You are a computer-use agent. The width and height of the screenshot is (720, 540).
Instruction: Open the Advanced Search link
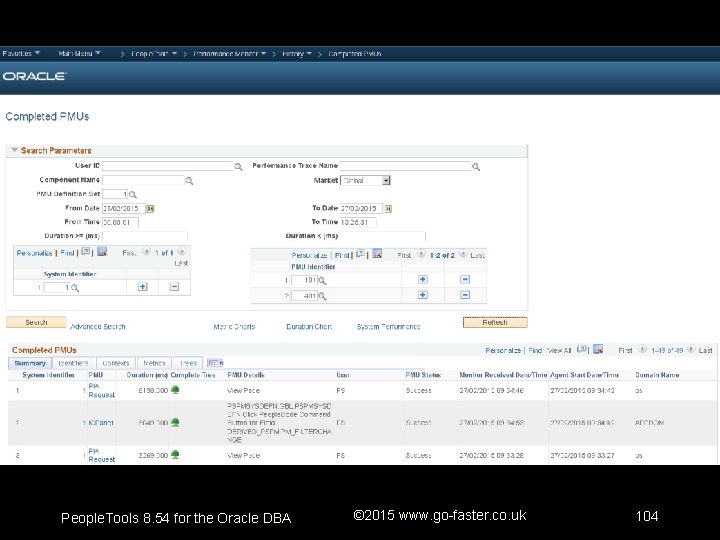98,326
